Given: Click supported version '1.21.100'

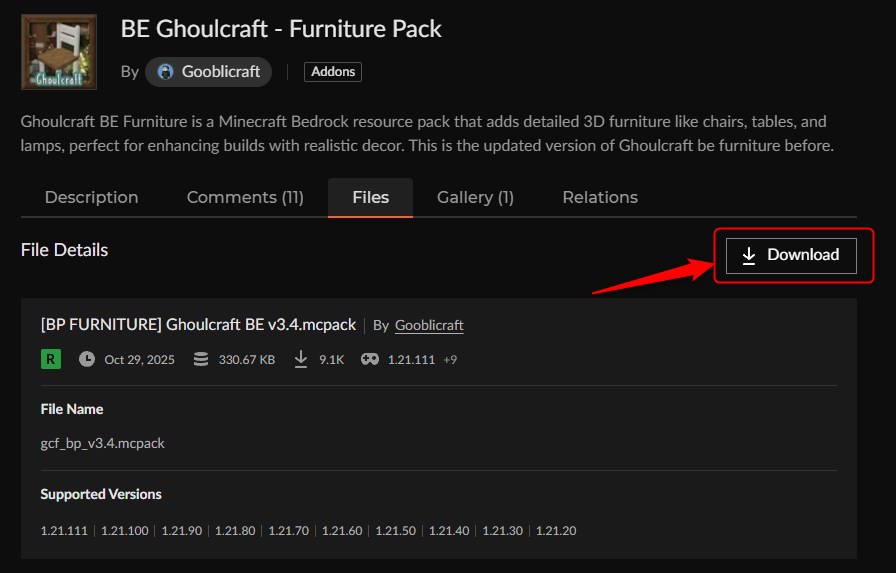Looking at the screenshot, I should coord(125,531).
